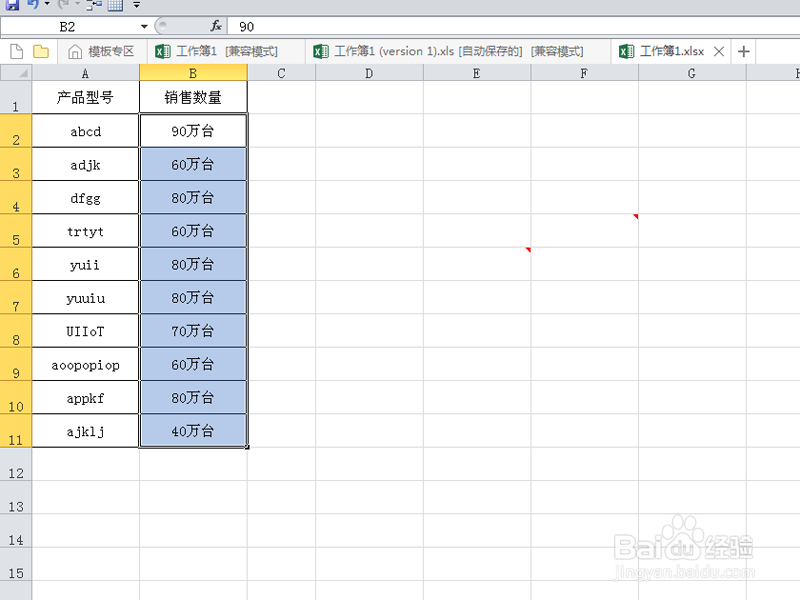Select the 70万台 cell
This screenshot has height=600, width=800.
click(193, 331)
